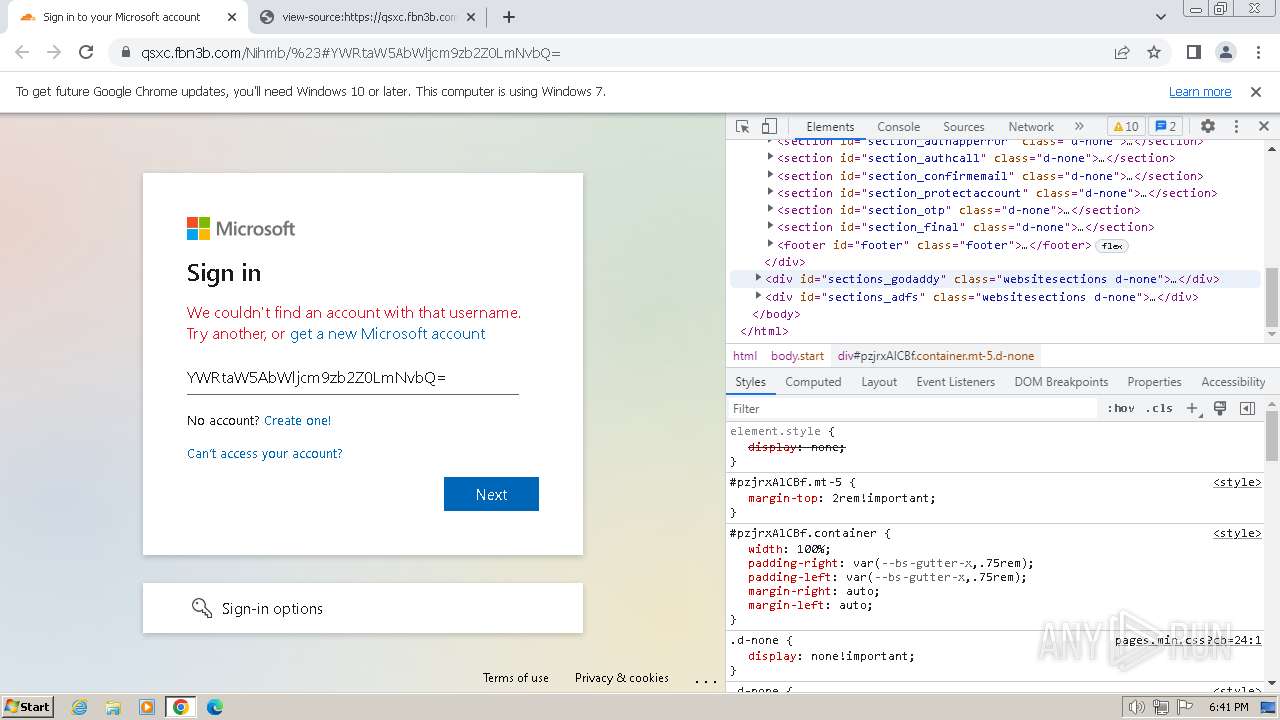Click 'Create one!' link
1280x720 pixels.
click(x=297, y=420)
